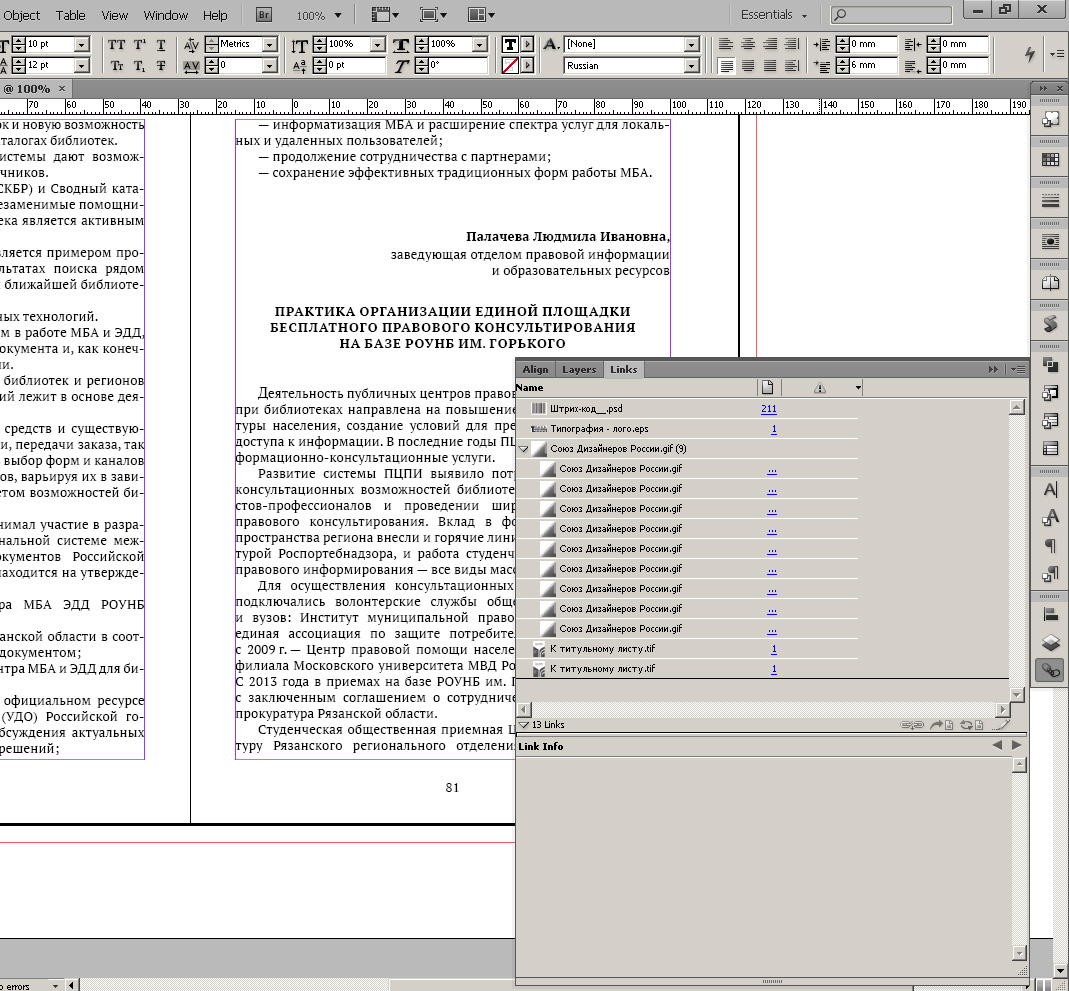Click text fill color swatch
The height and width of the screenshot is (991, 1069).
509,44
